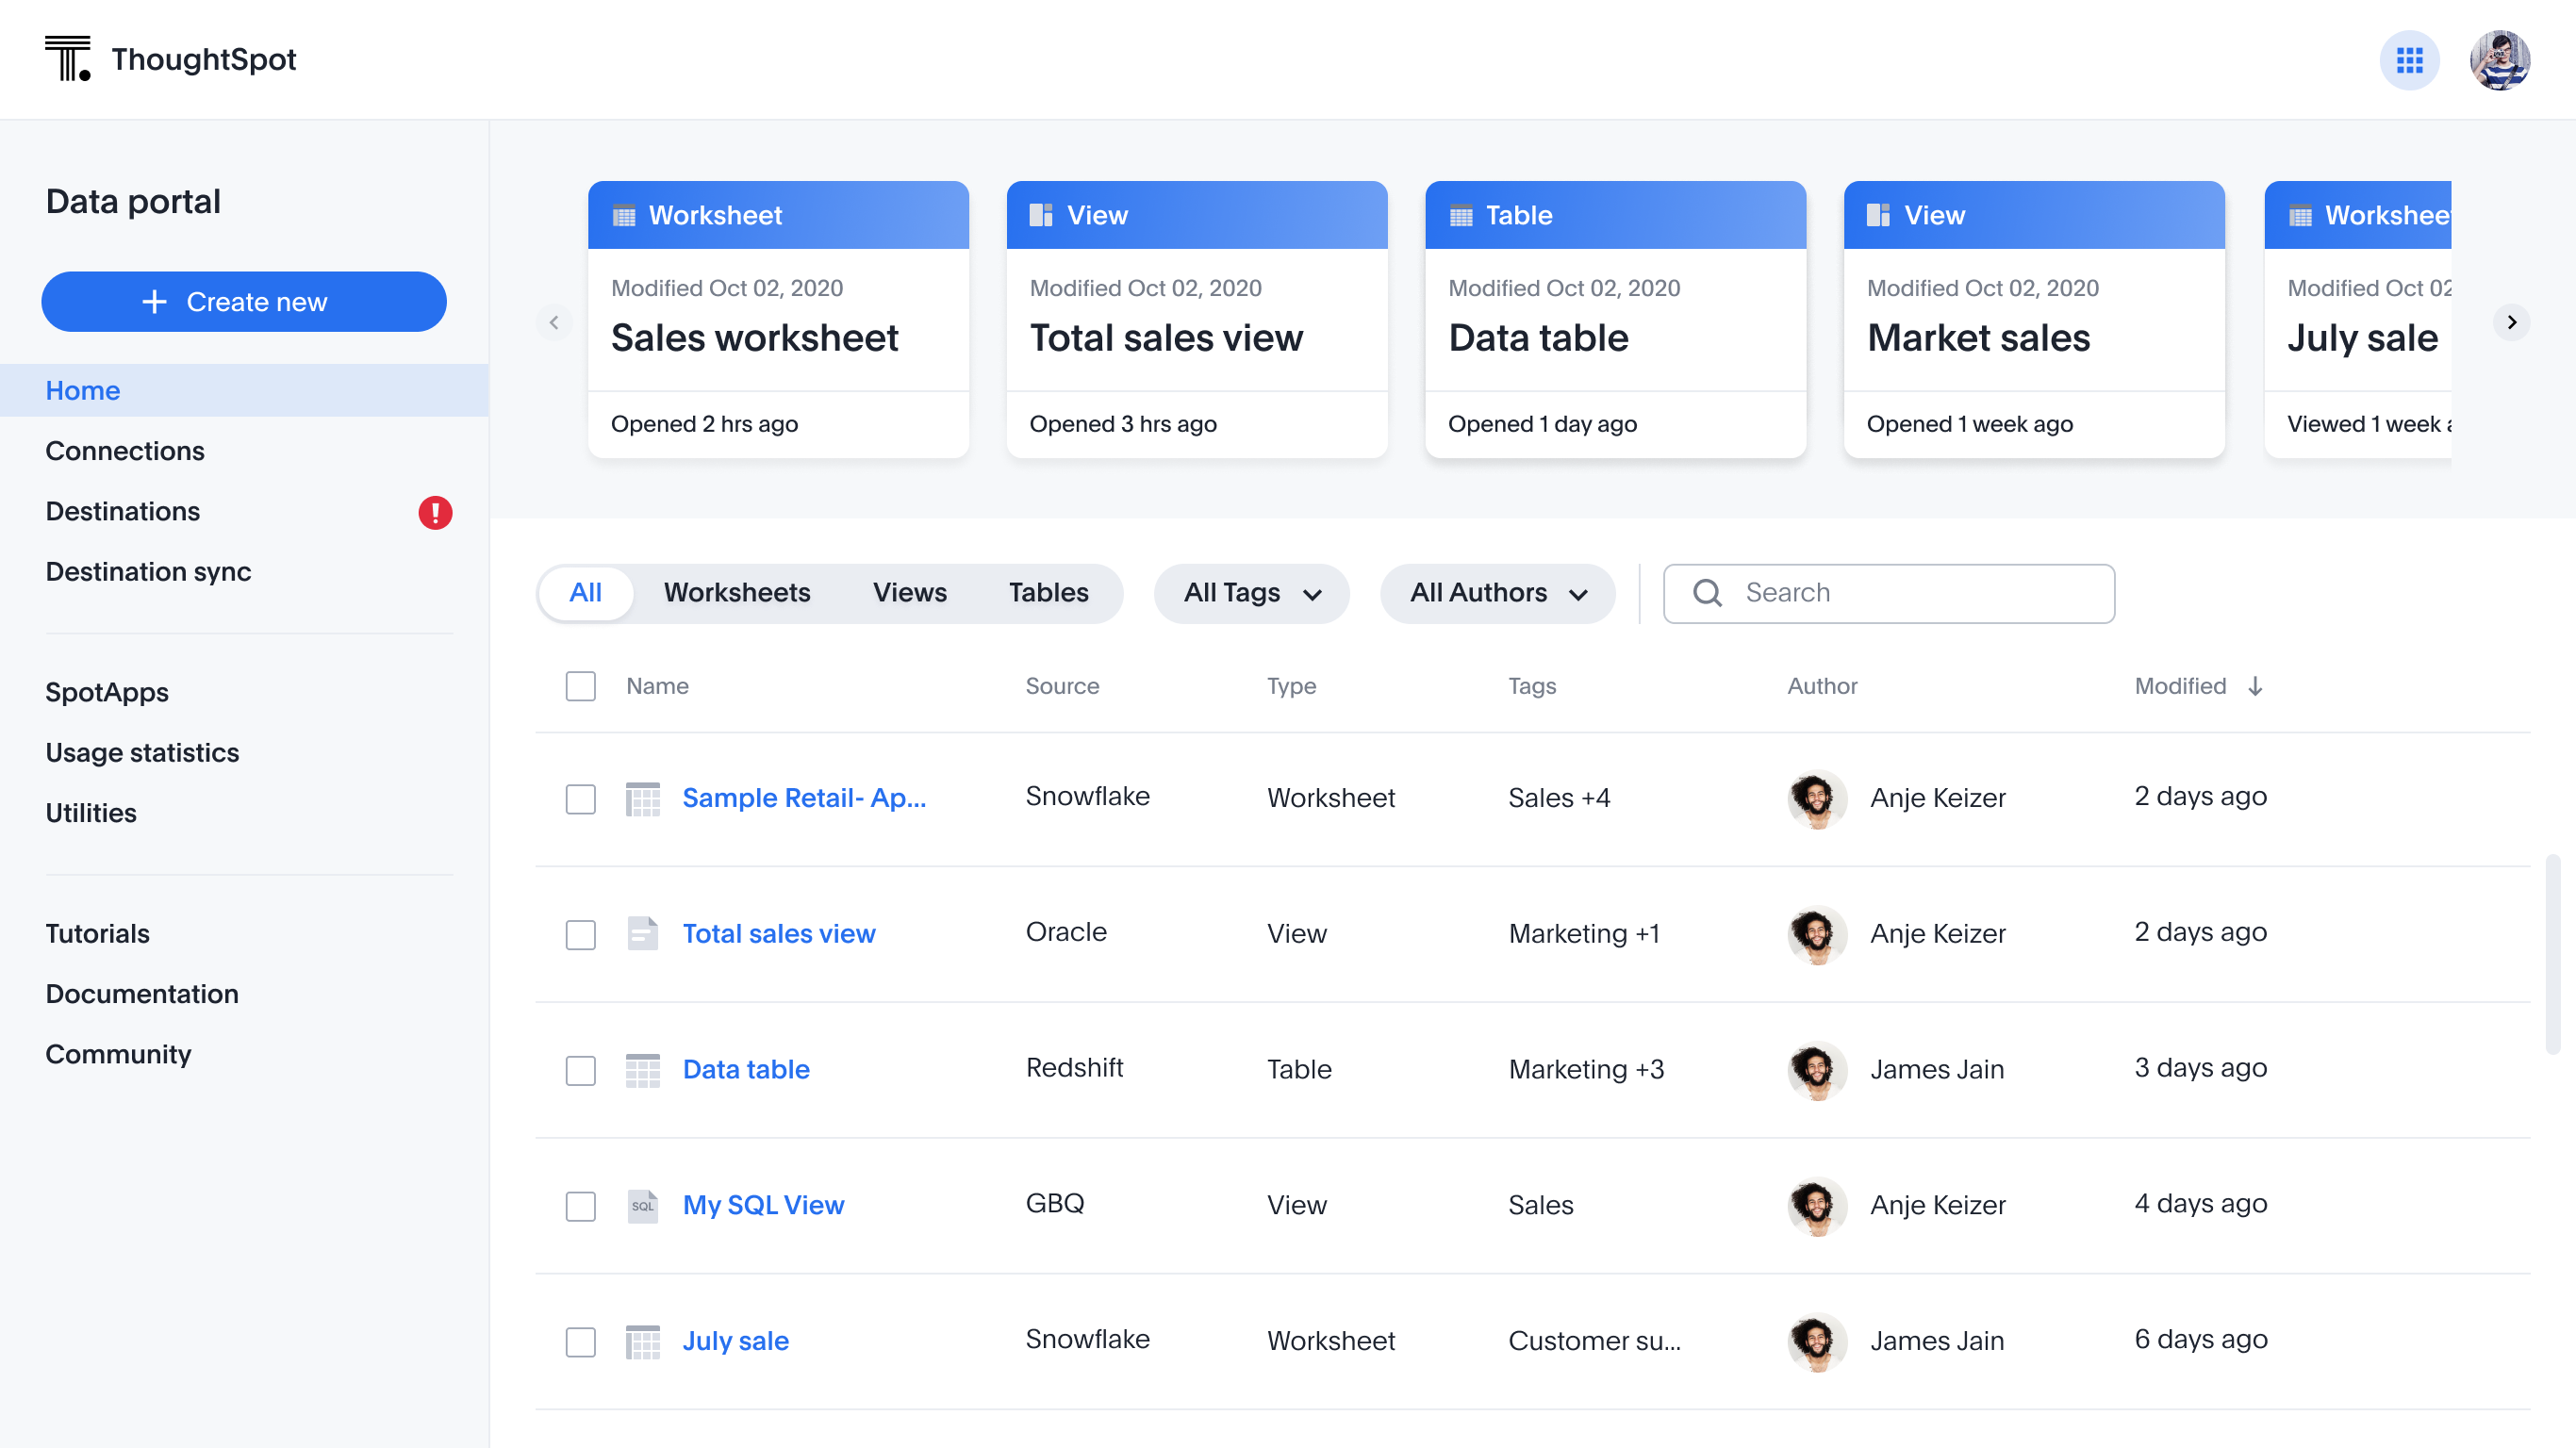
Task: Click 'Marketing +3' tags cell
Action: 1586,1070
